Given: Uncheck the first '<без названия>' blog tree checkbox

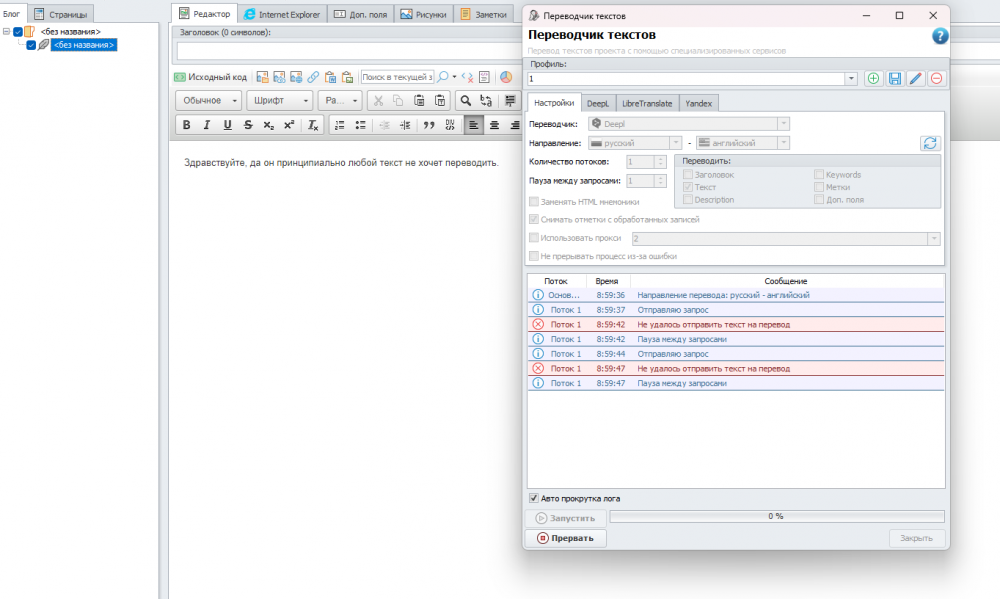Looking at the screenshot, I should pyautogui.click(x=18, y=32).
